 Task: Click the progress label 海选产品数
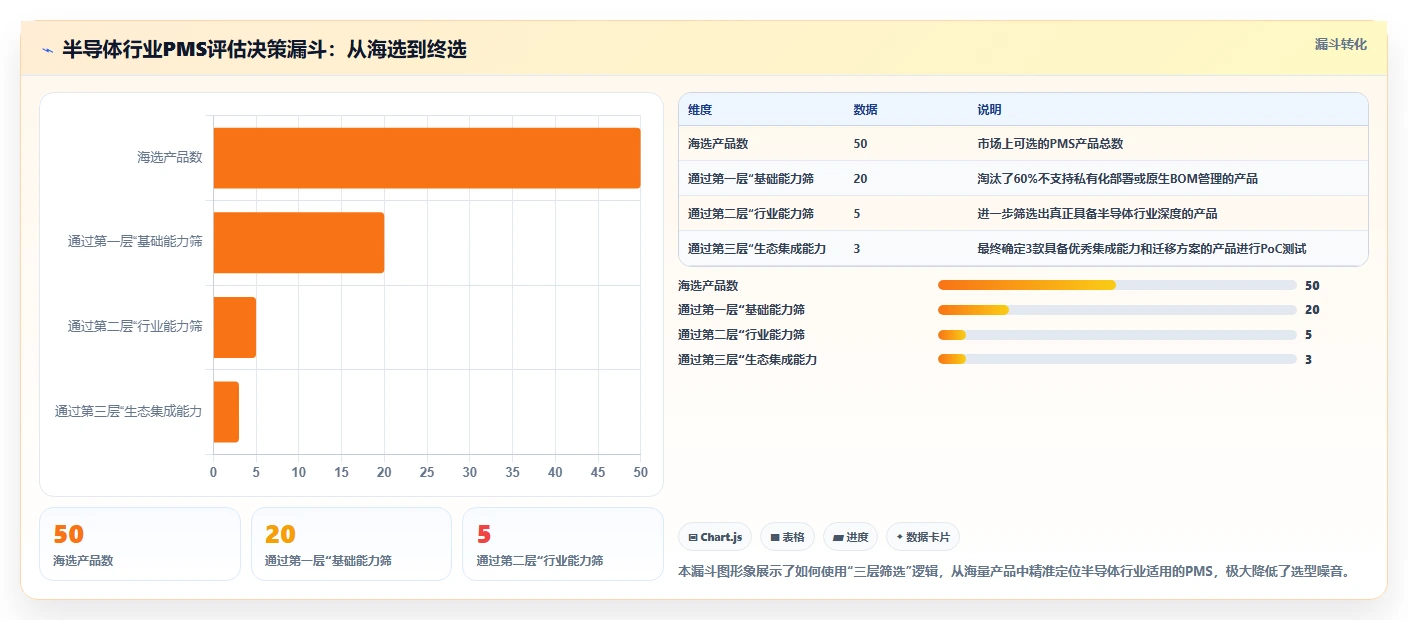coord(708,285)
